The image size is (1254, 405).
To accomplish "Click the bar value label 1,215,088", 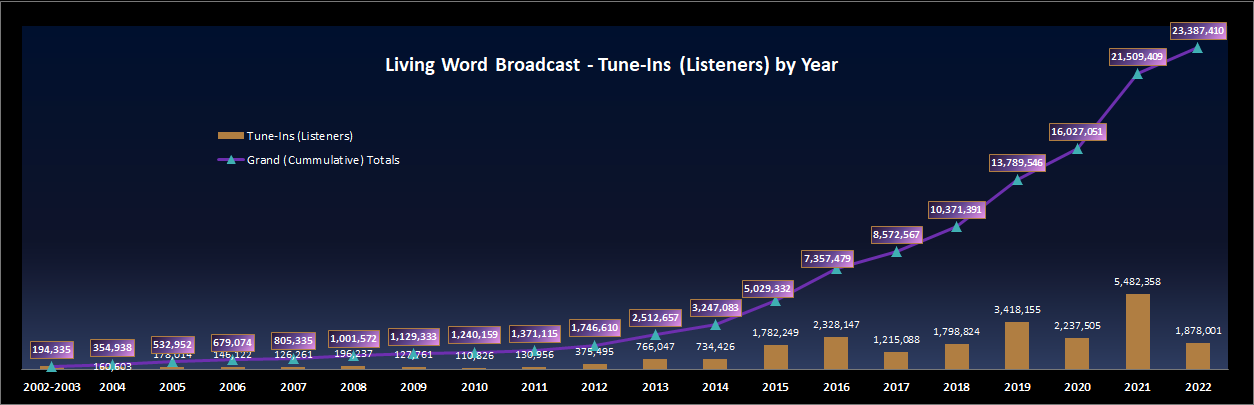I will coord(897,340).
